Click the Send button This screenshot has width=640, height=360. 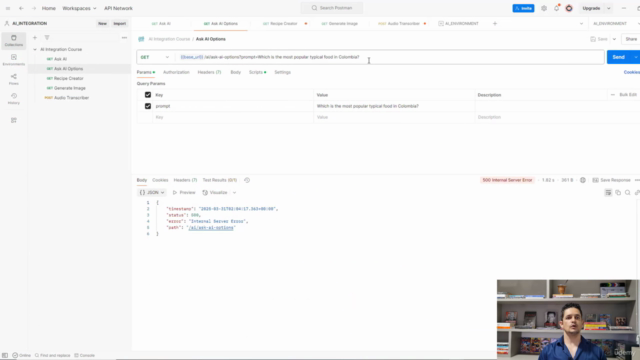tap(618, 57)
